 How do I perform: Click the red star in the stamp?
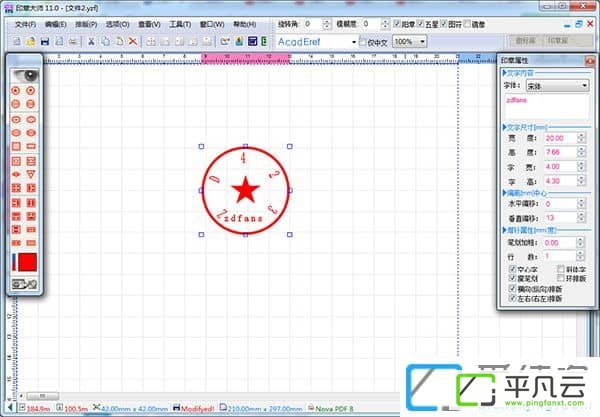point(245,190)
